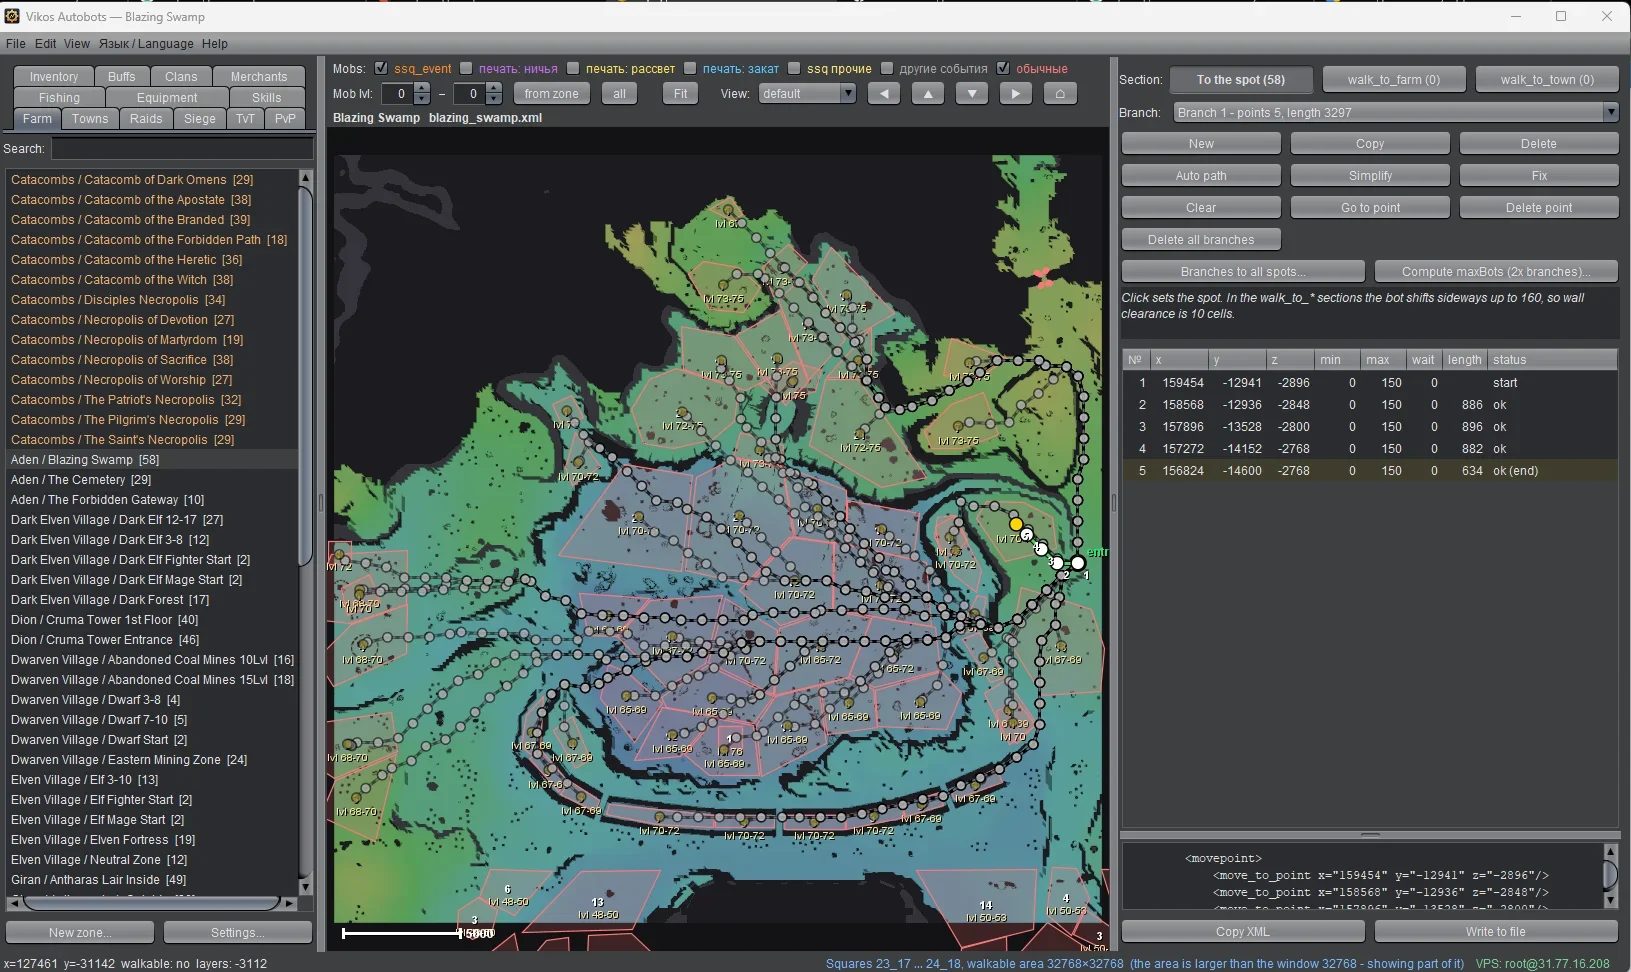Switch to the Raids tab
Image resolution: width=1631 pixels, height=972 pixels.
[146, 119]
